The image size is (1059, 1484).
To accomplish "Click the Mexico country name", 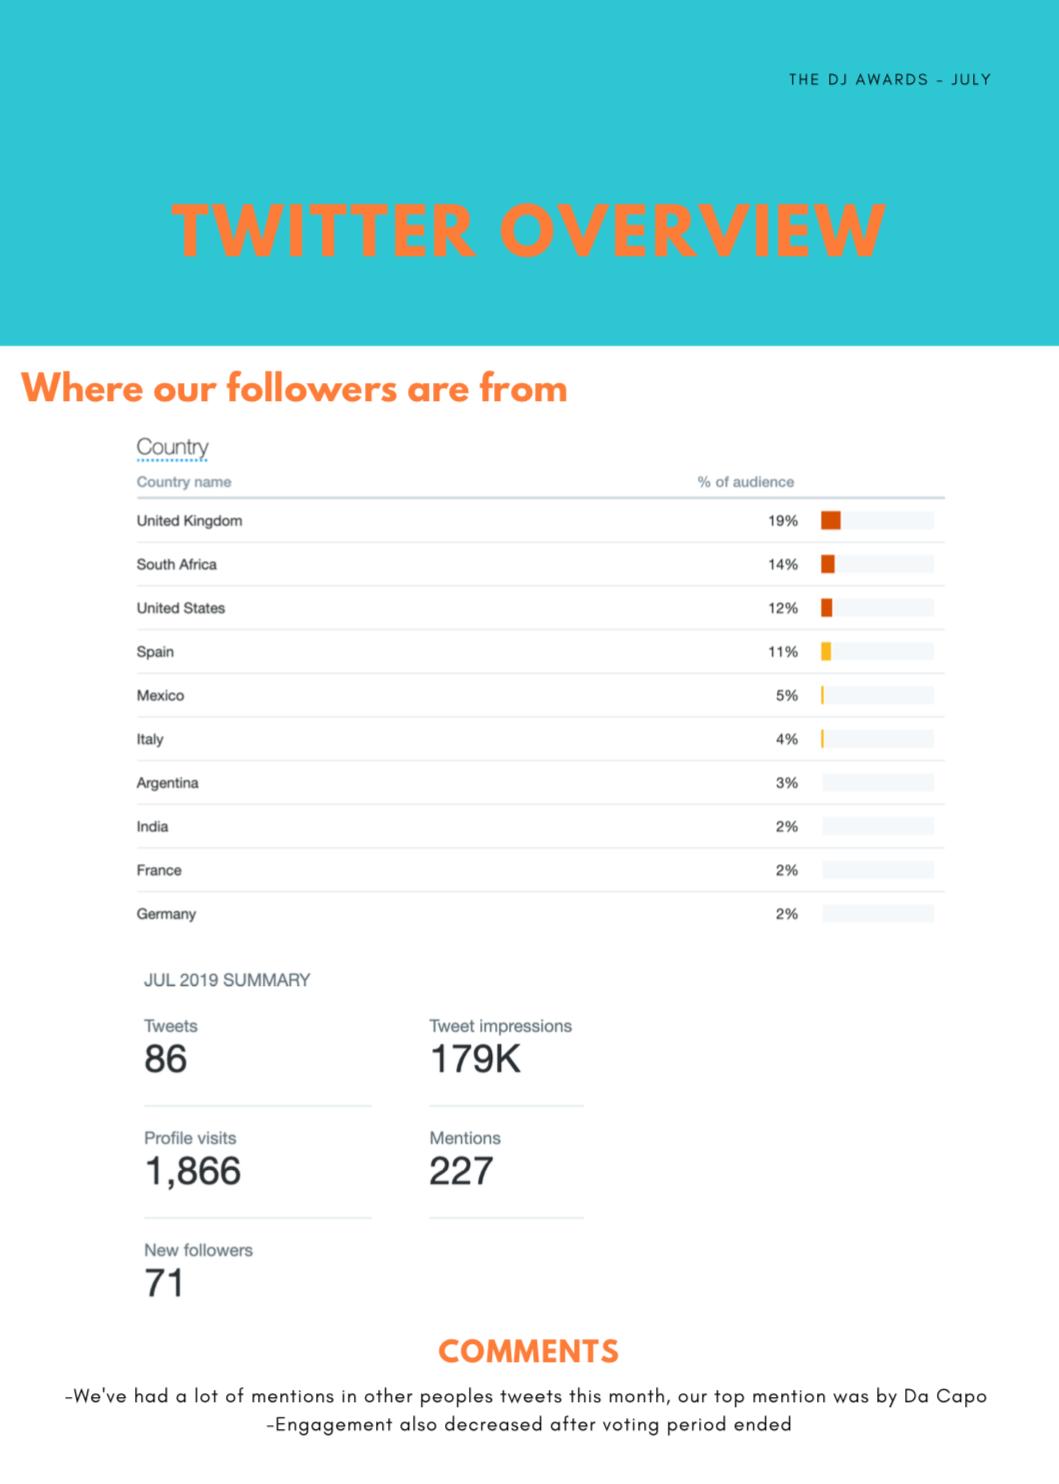I will 160,695.
